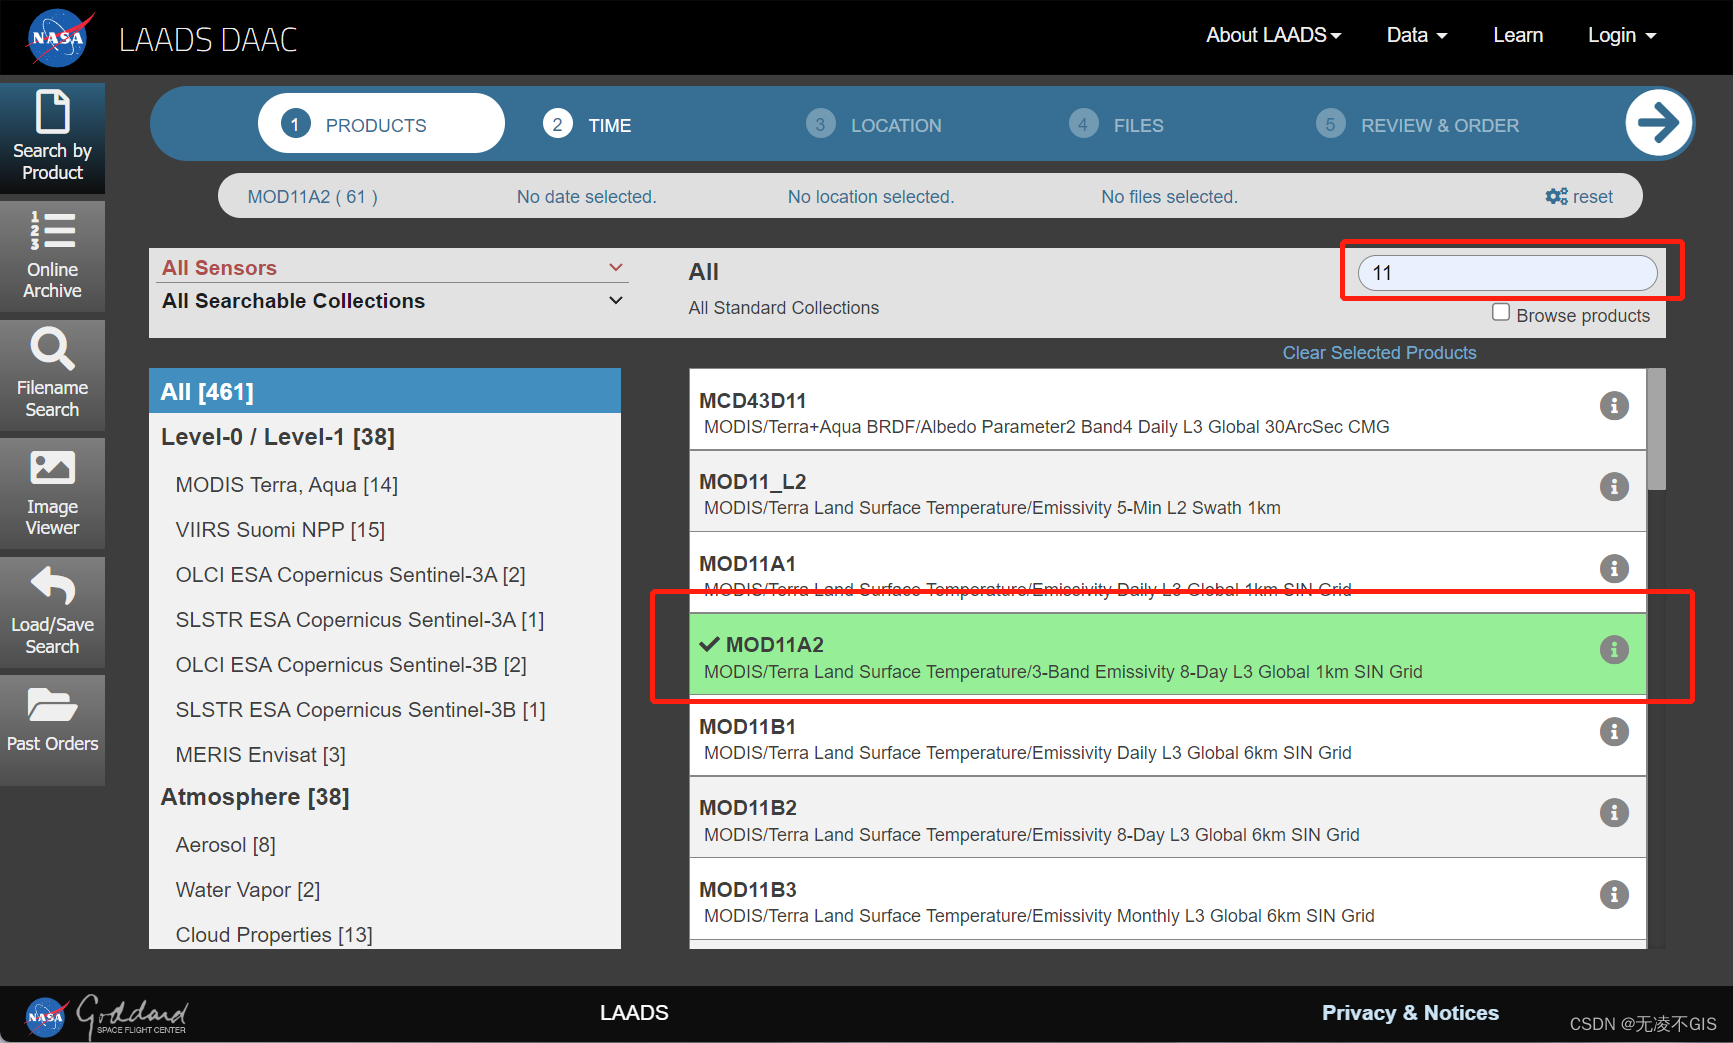Image resolution: width=1733 pixels, height=1043 pixels.
Task: Deselect the checked MOD11A2 product row
Action: click(1167, 655)
